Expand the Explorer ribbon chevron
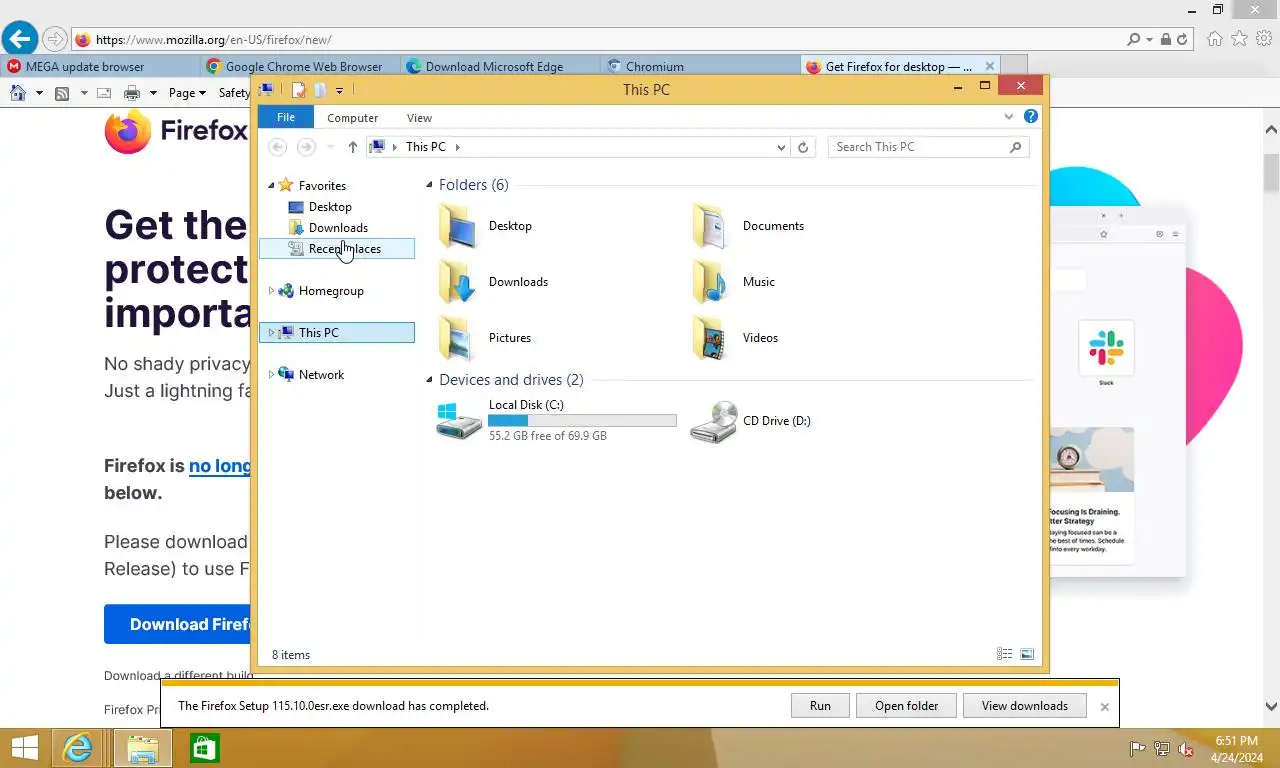 pyautogui.click(x=1008, y=117)
